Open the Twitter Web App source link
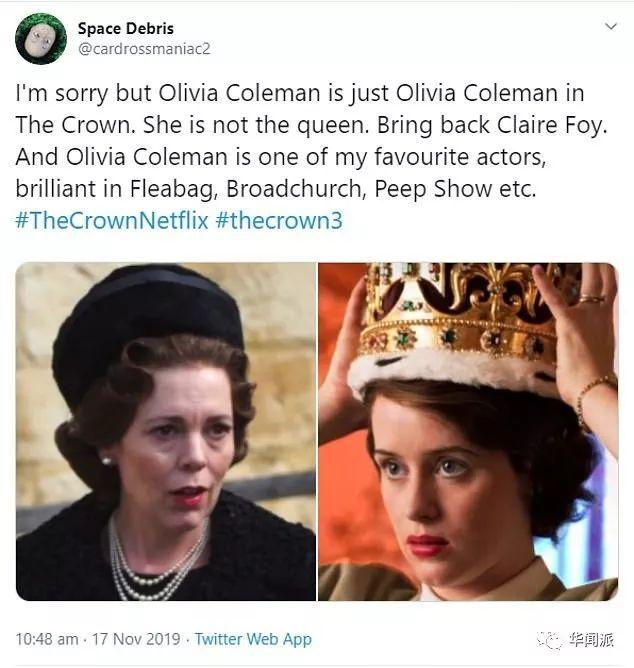 253,639
